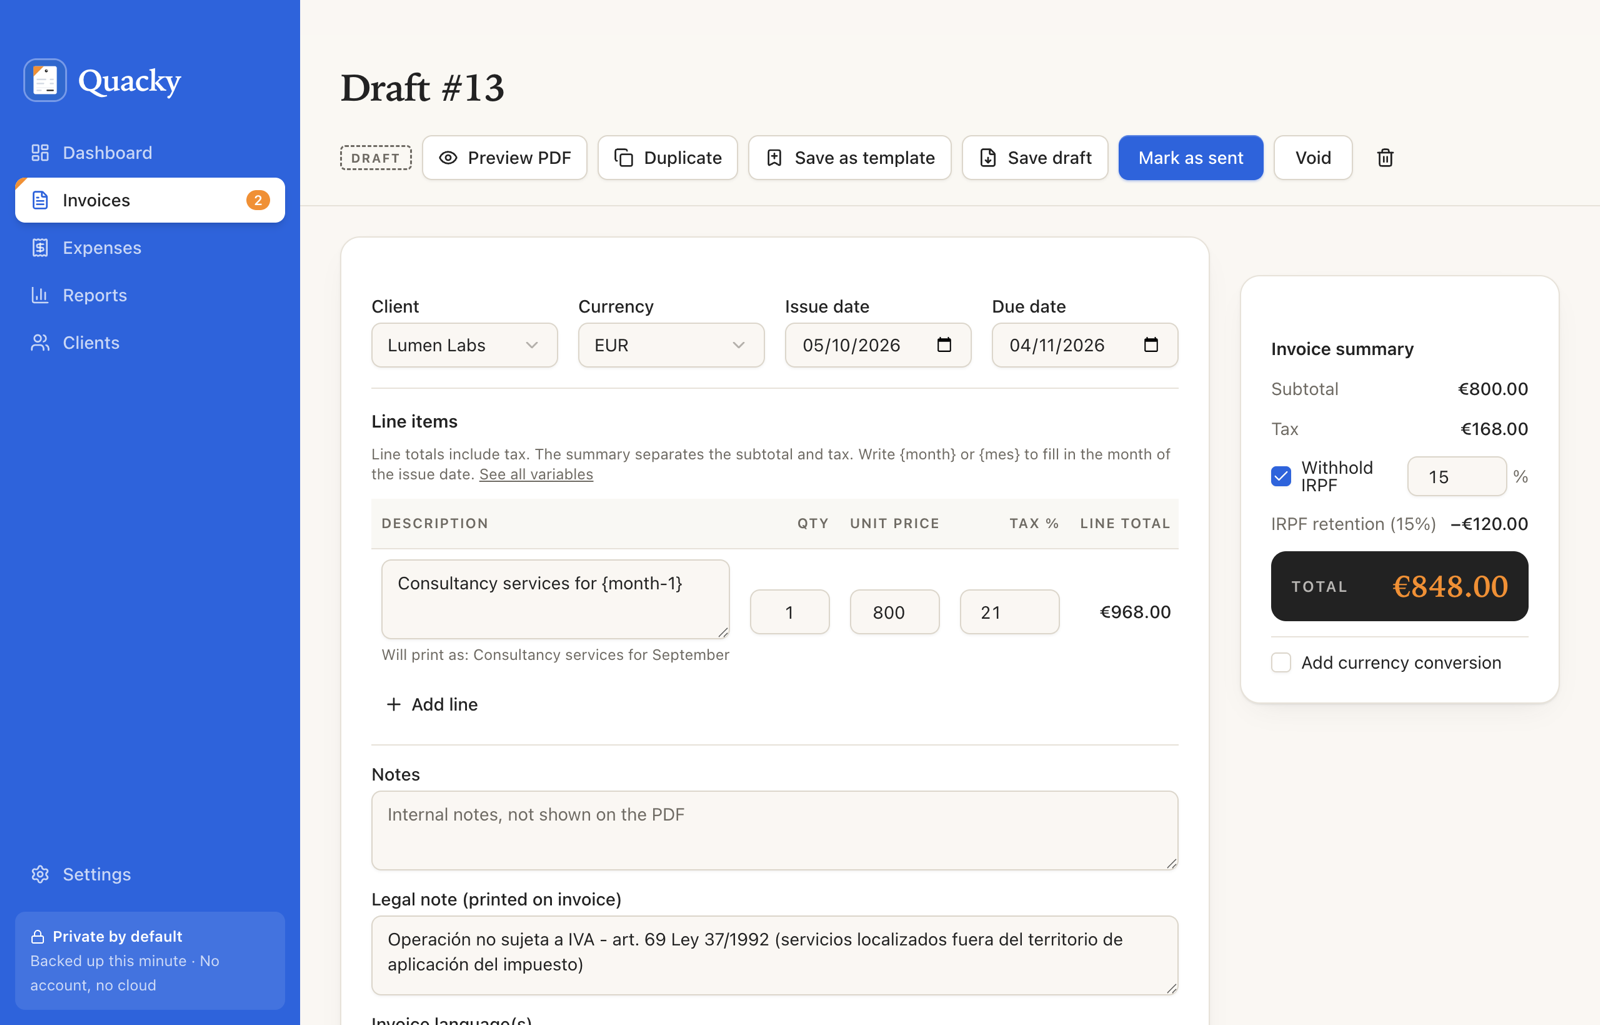Click the 'Will print as' preview text
Image resolution: width=1600 pixels, height=1025 pixels.
555,655
